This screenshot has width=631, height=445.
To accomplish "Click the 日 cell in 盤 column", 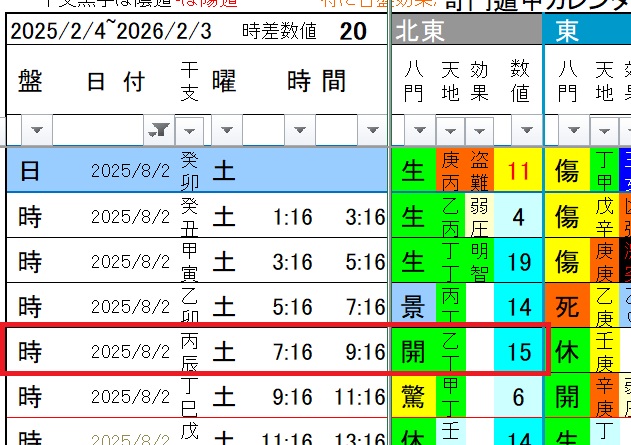I will [x=30, y=171].
